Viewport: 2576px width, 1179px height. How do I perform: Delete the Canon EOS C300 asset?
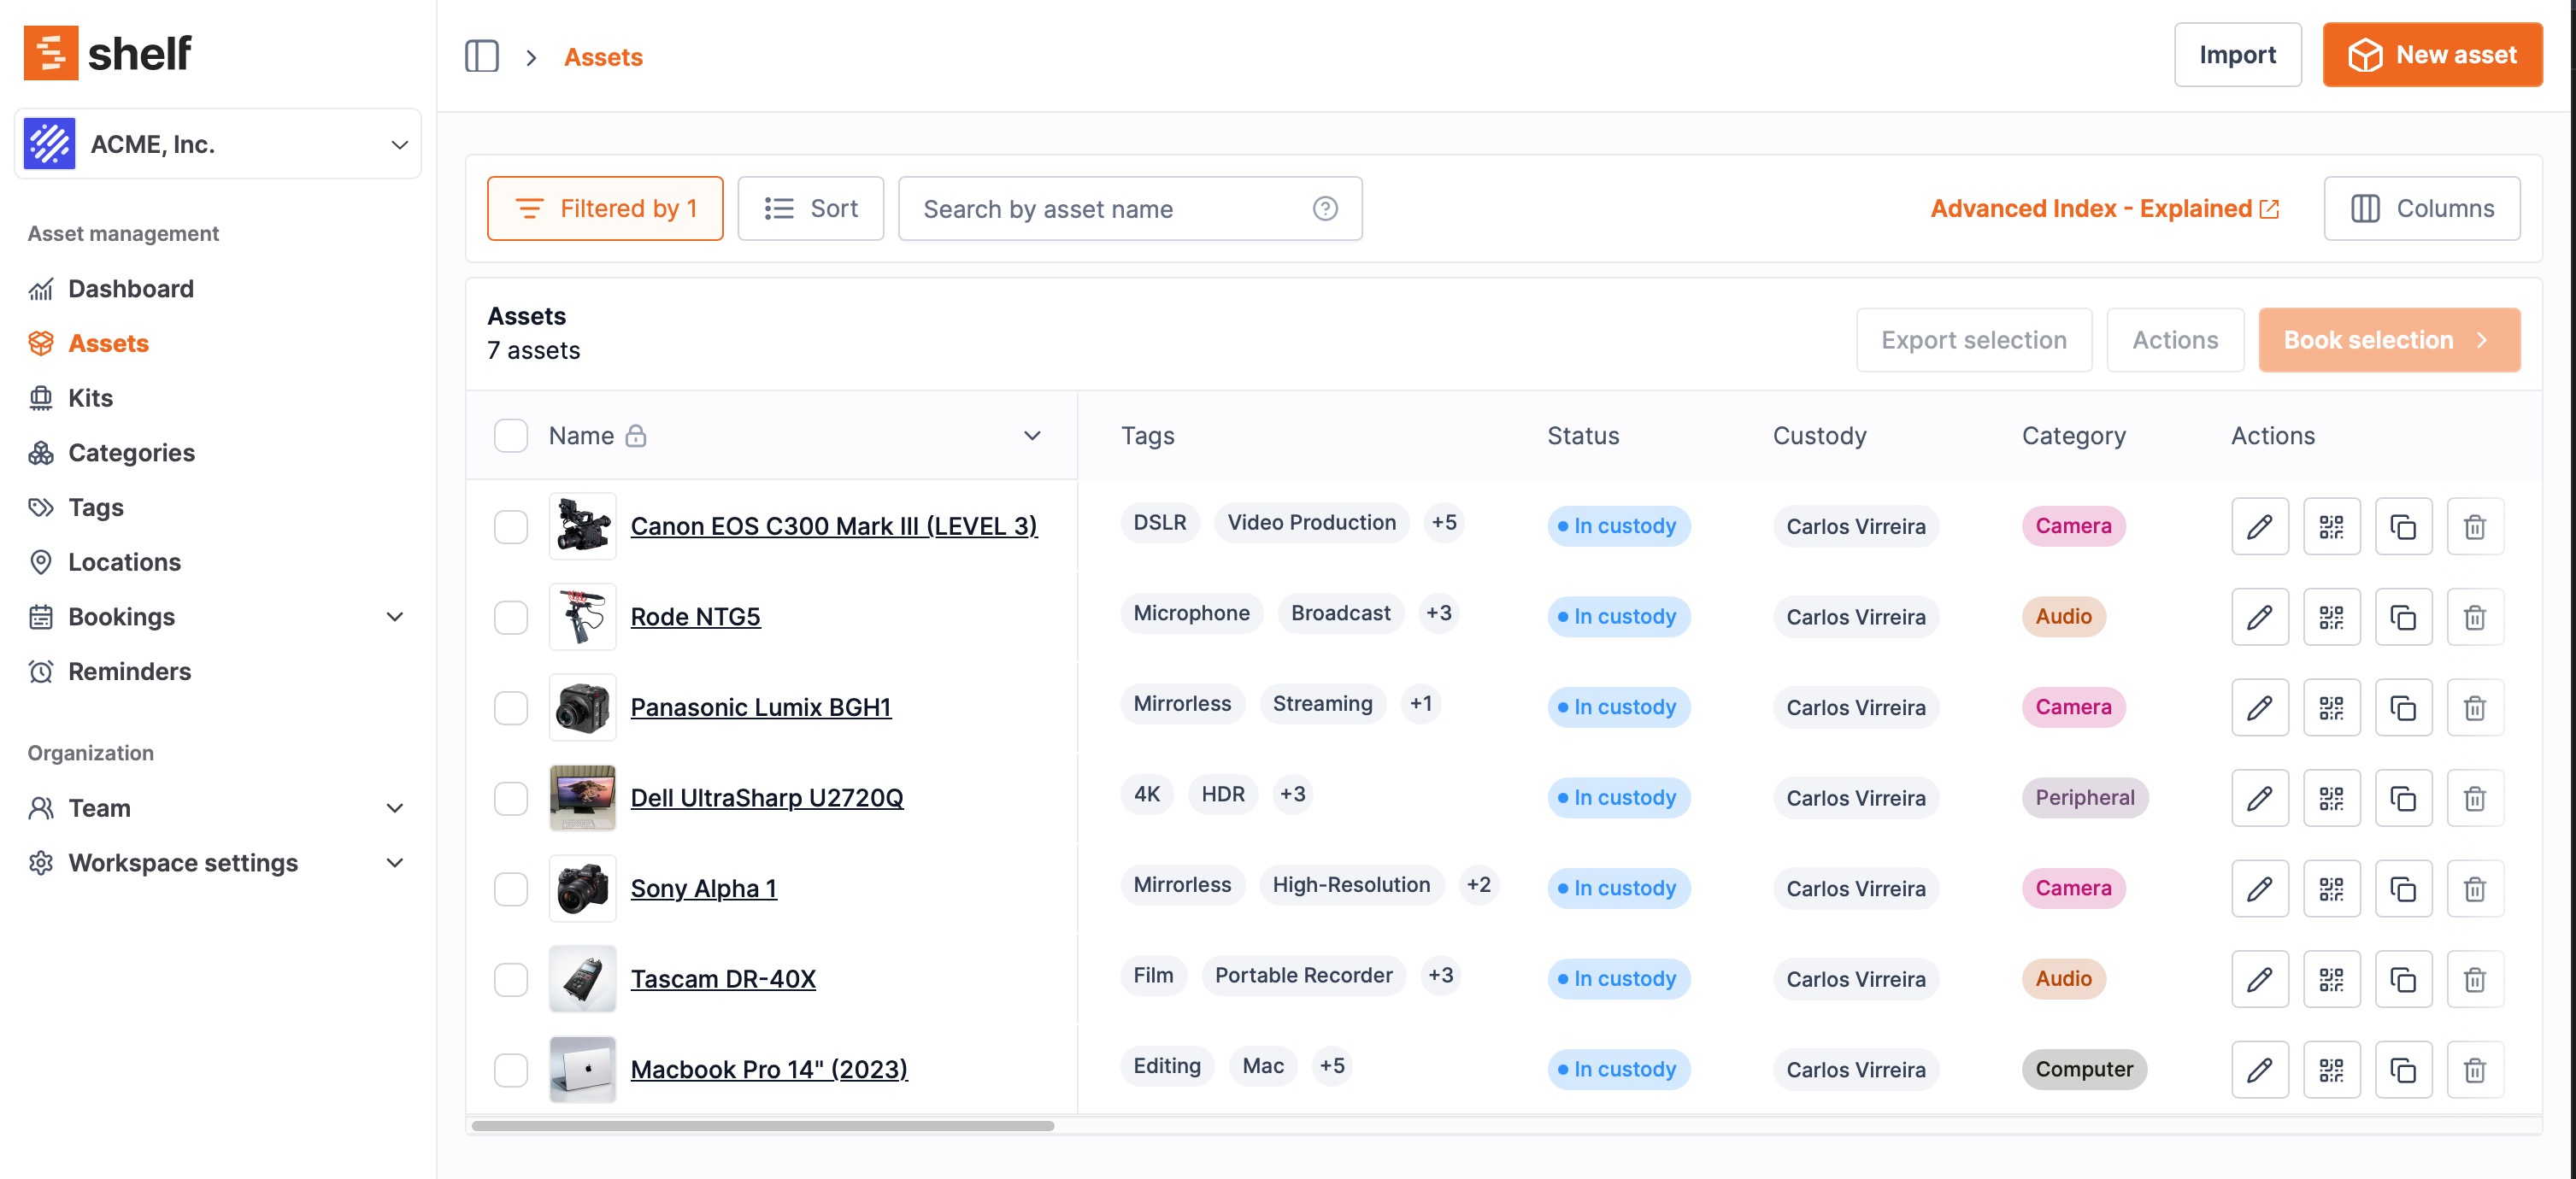tap(2475, 526)
